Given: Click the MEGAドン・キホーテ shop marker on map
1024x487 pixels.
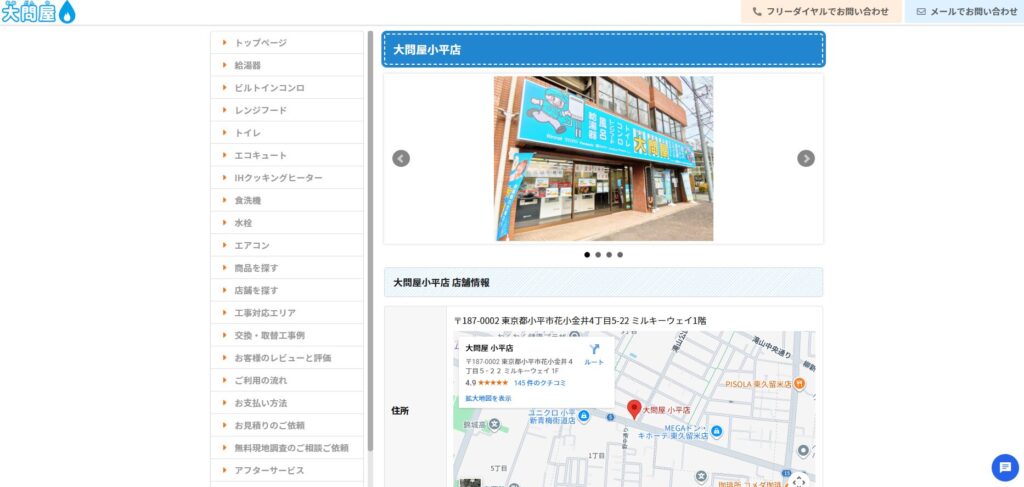Looking at the screenshot, I should click(x=716, y=431).
